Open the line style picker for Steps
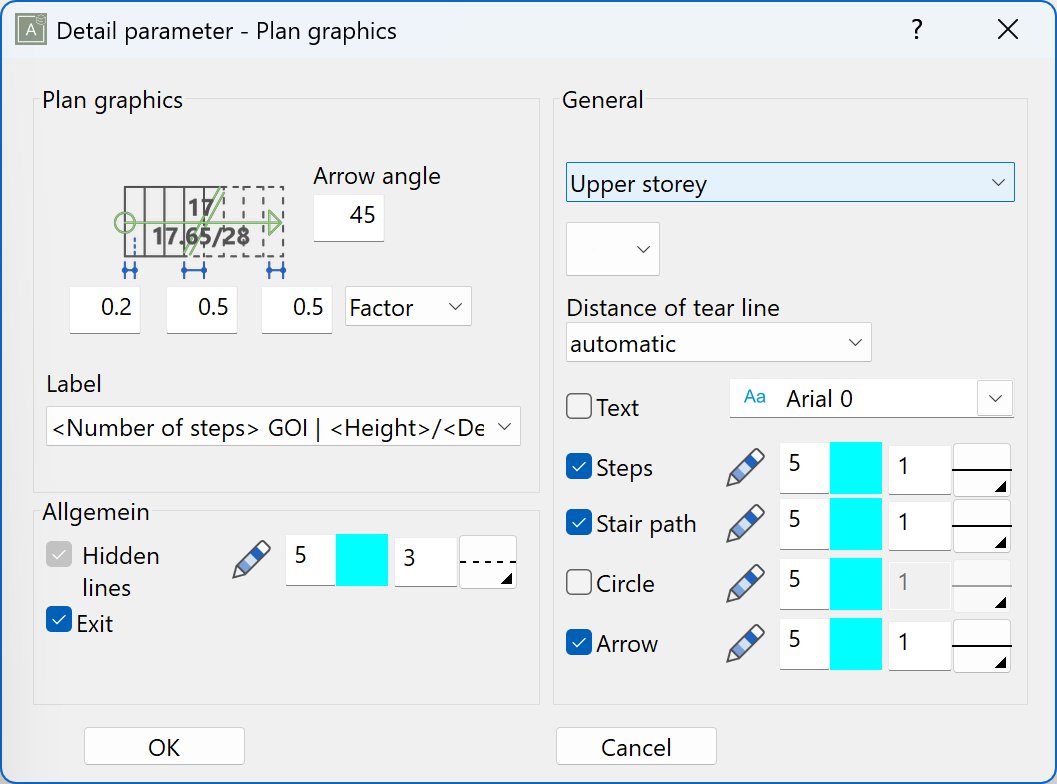Image resolution: width=1057 pixels, height=784 pixels. (x=981, y=466)
